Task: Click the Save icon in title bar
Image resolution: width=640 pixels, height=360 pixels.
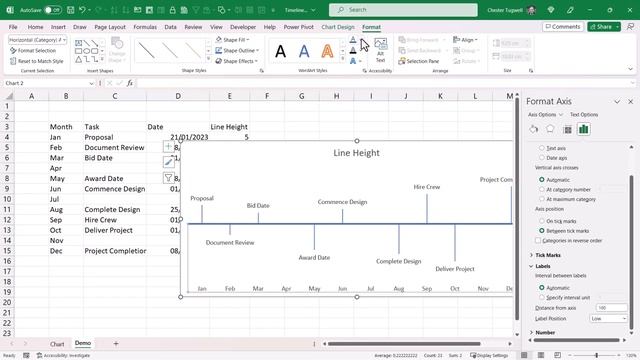Action: (71, 10)
